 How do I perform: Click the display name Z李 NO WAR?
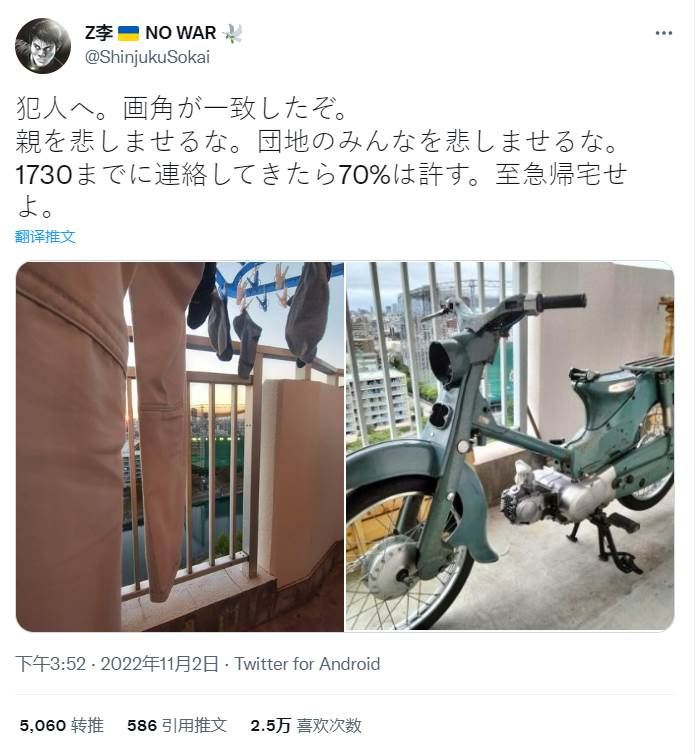(163, 33)
